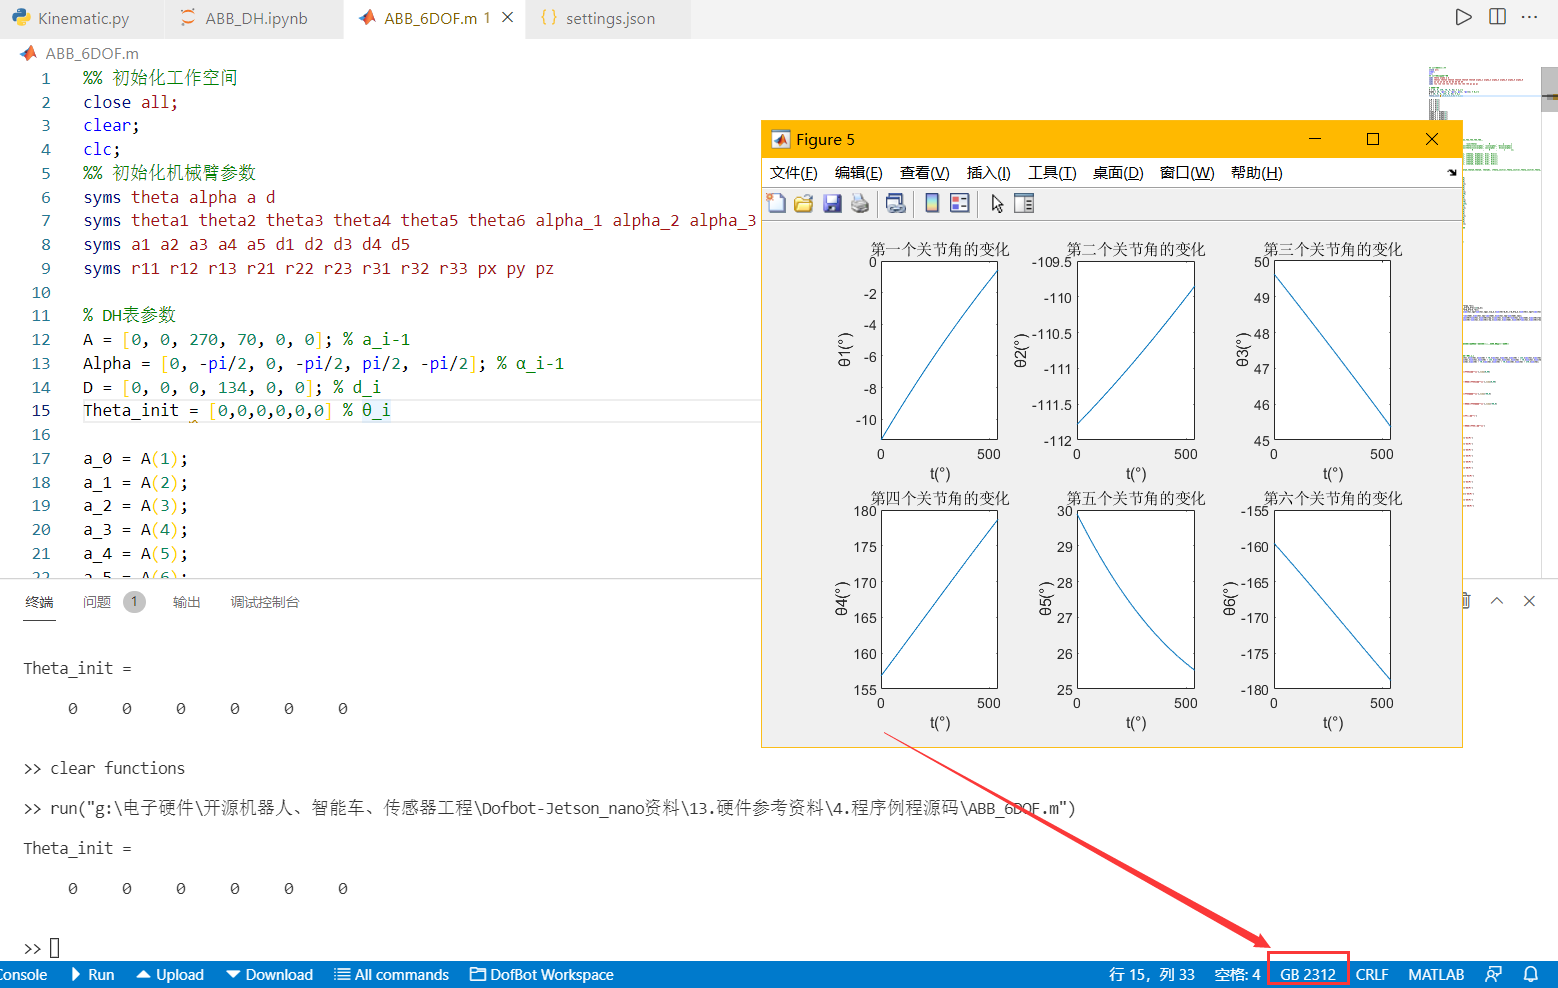Open the editor more actions menu
Screen dimensions: 1558x988
point(1528,16)
